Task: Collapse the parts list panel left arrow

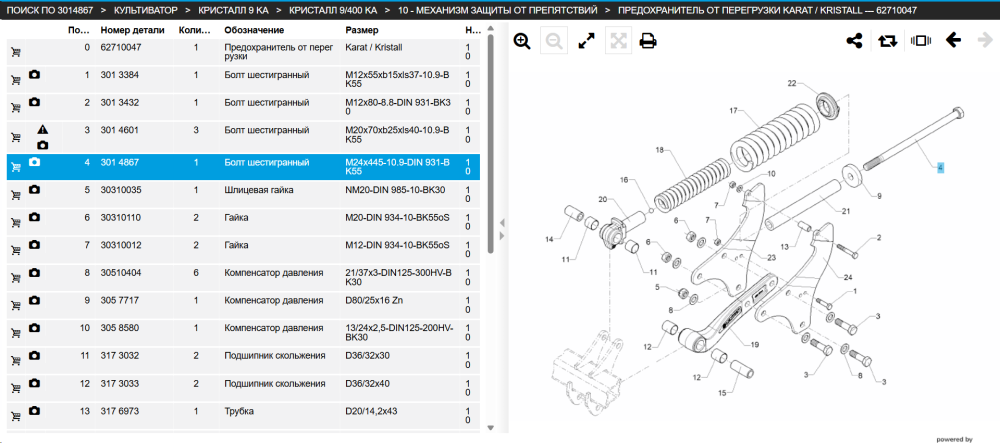Action: tap(502, 223)
